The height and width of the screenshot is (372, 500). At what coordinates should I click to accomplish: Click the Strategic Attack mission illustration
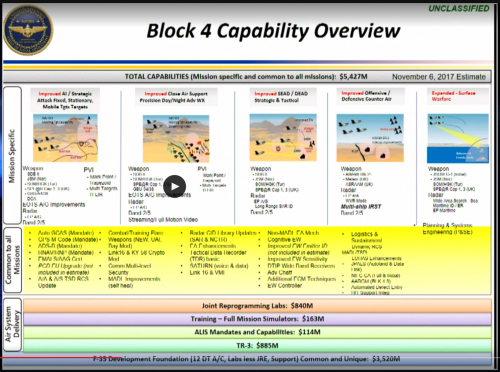point(65,138)
